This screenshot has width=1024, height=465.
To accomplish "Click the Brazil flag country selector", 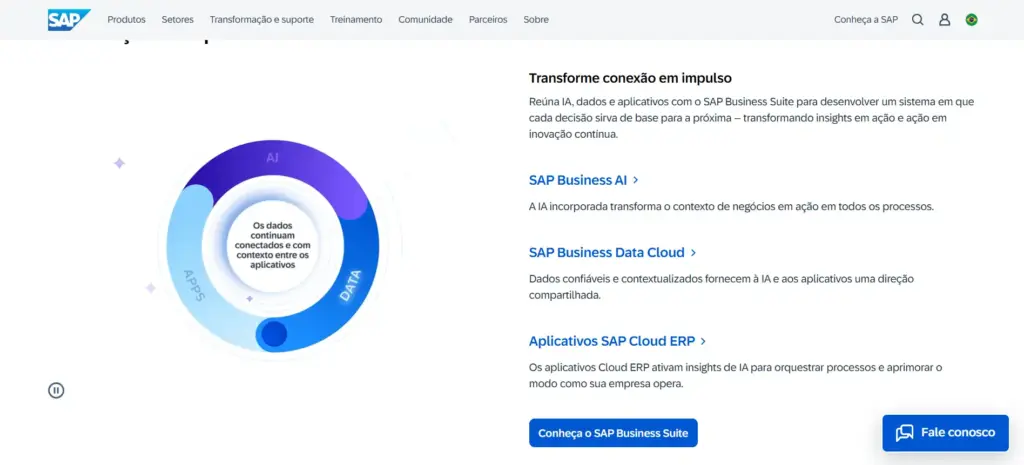I will click(972, 20).
